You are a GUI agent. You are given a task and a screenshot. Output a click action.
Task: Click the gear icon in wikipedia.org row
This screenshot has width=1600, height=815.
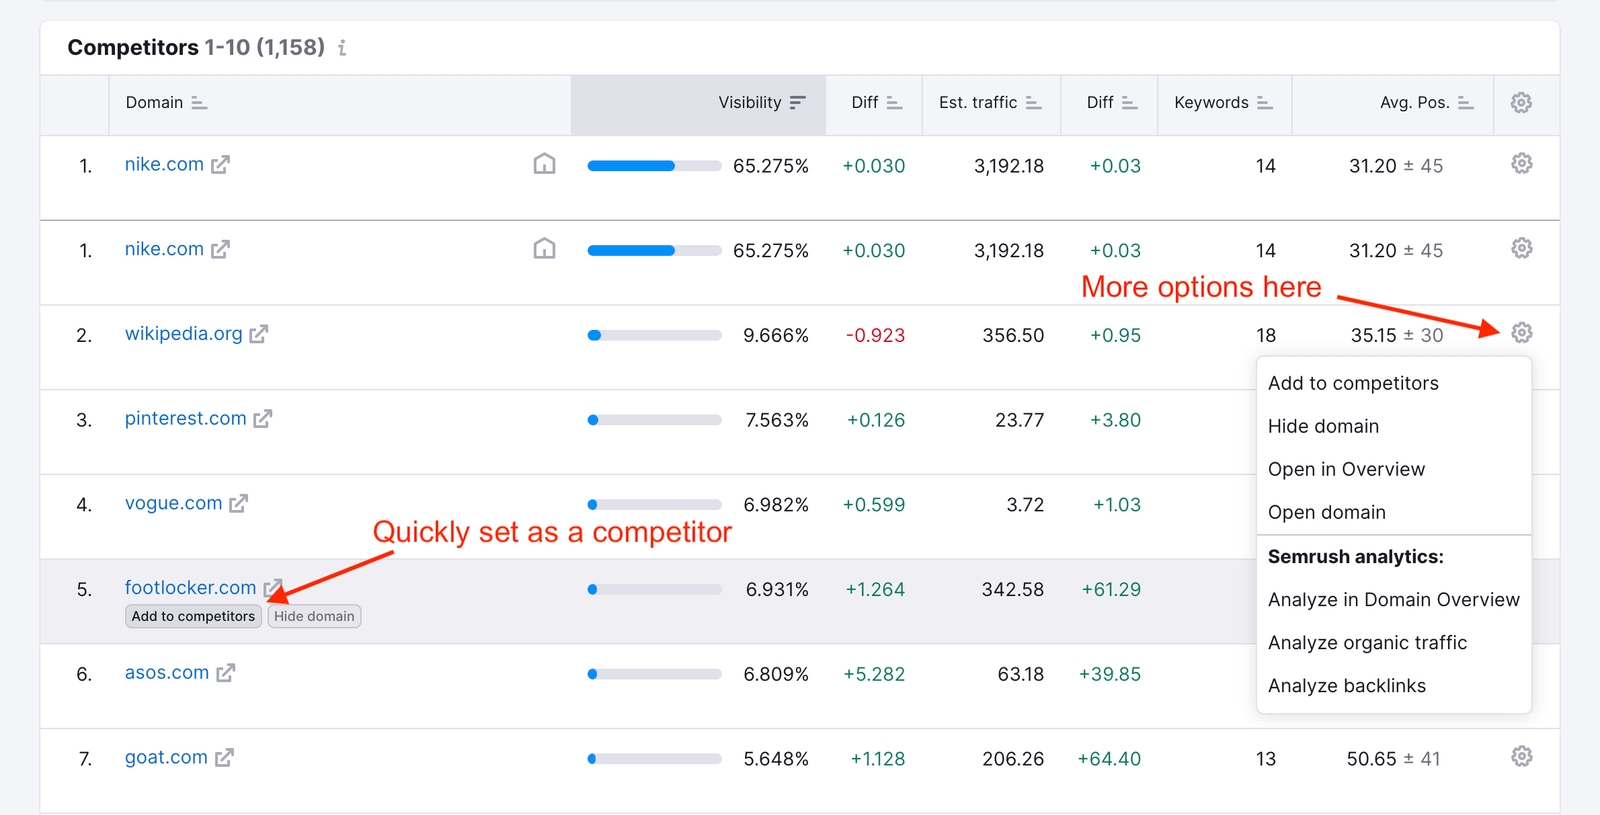click(1521, 333)
